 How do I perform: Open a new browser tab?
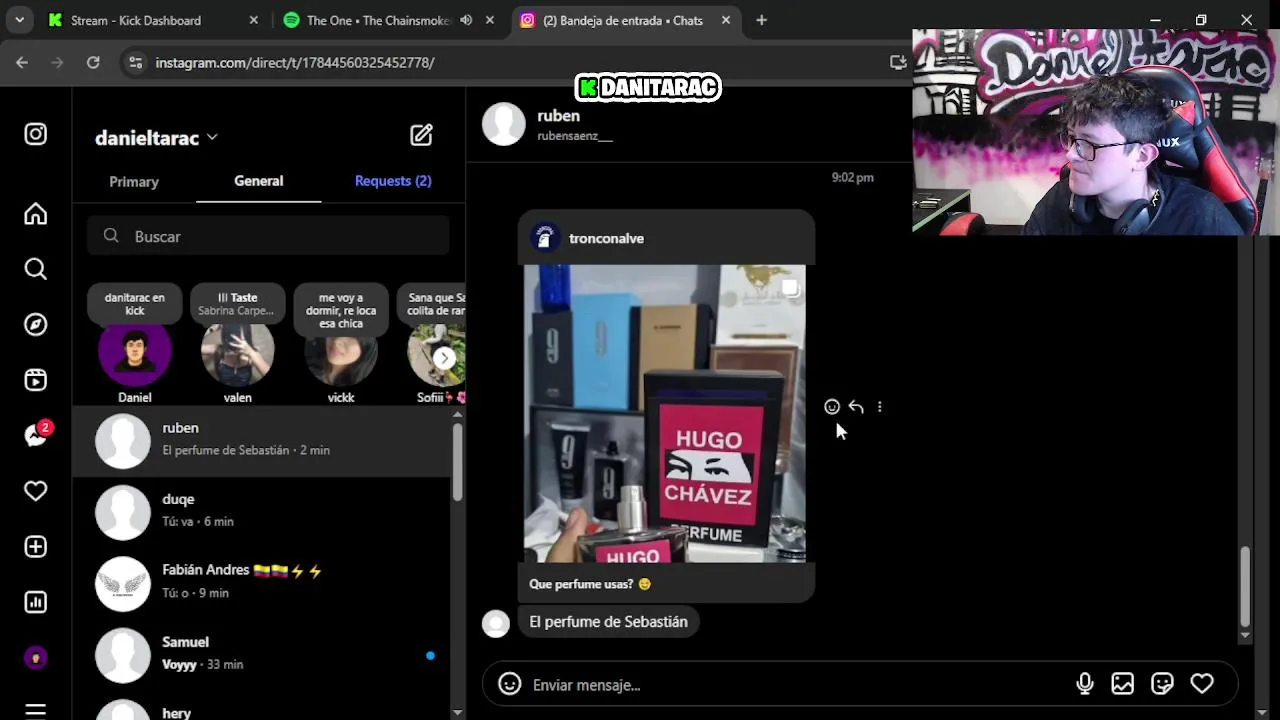click(x=761, y=20)
